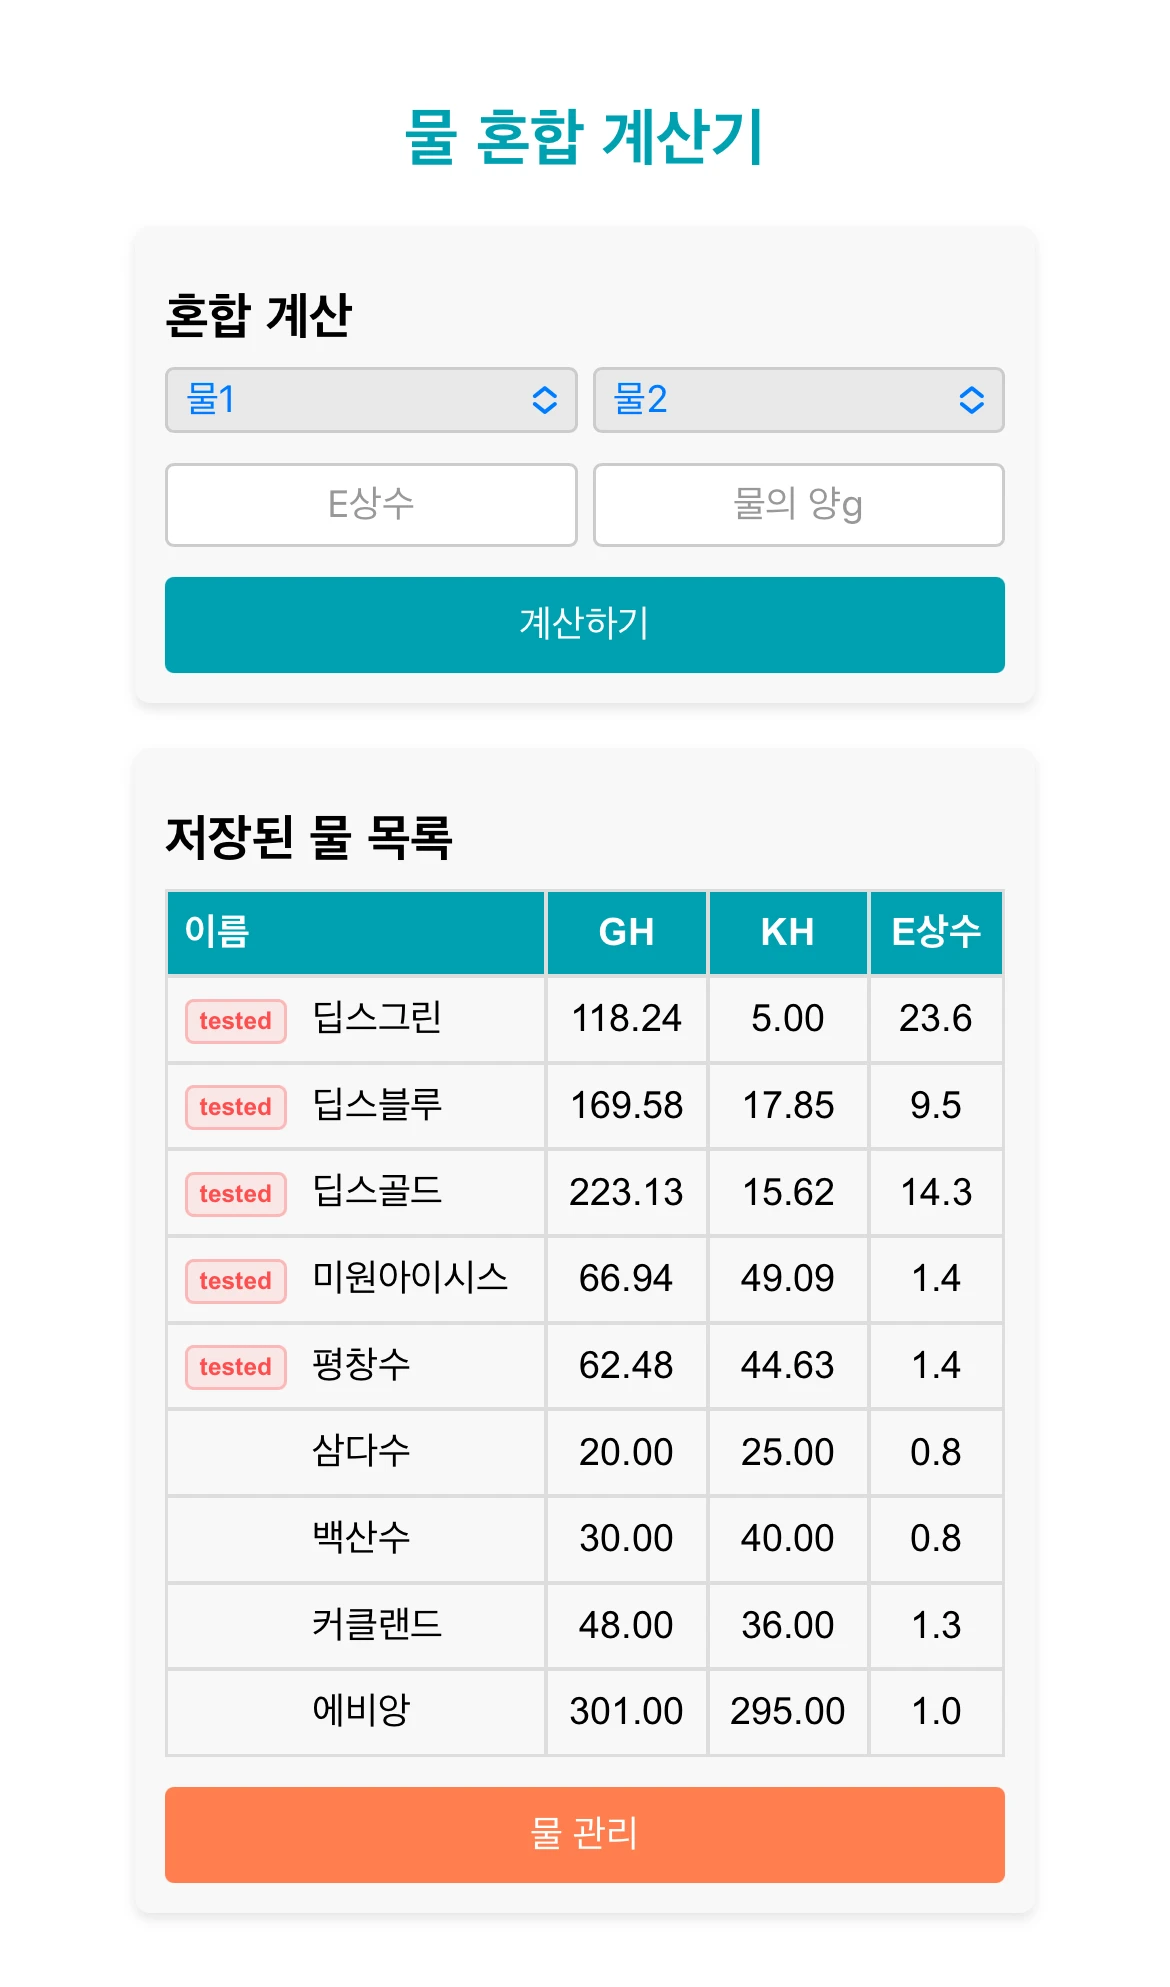Select the 삼다수 row name
1170x1987 pixels.
point(361,1451)
